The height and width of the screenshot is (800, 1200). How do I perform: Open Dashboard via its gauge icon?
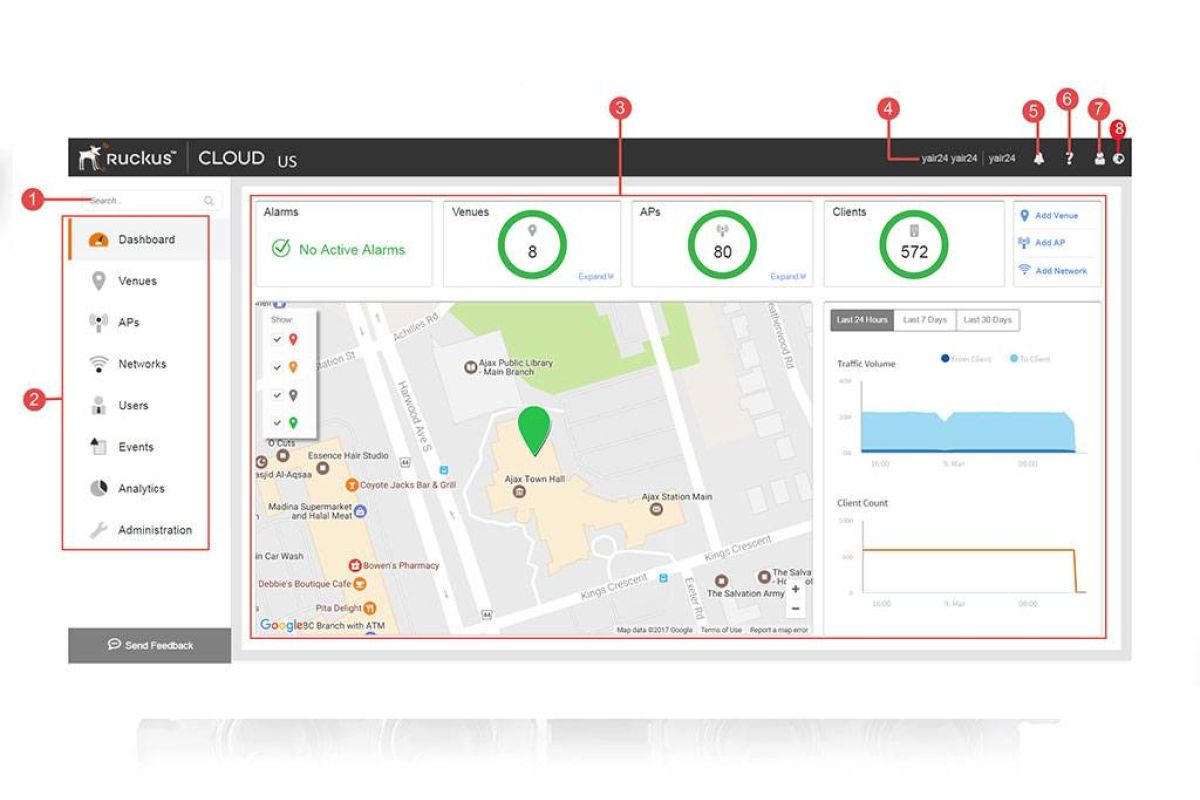click(x=98, y=240)
